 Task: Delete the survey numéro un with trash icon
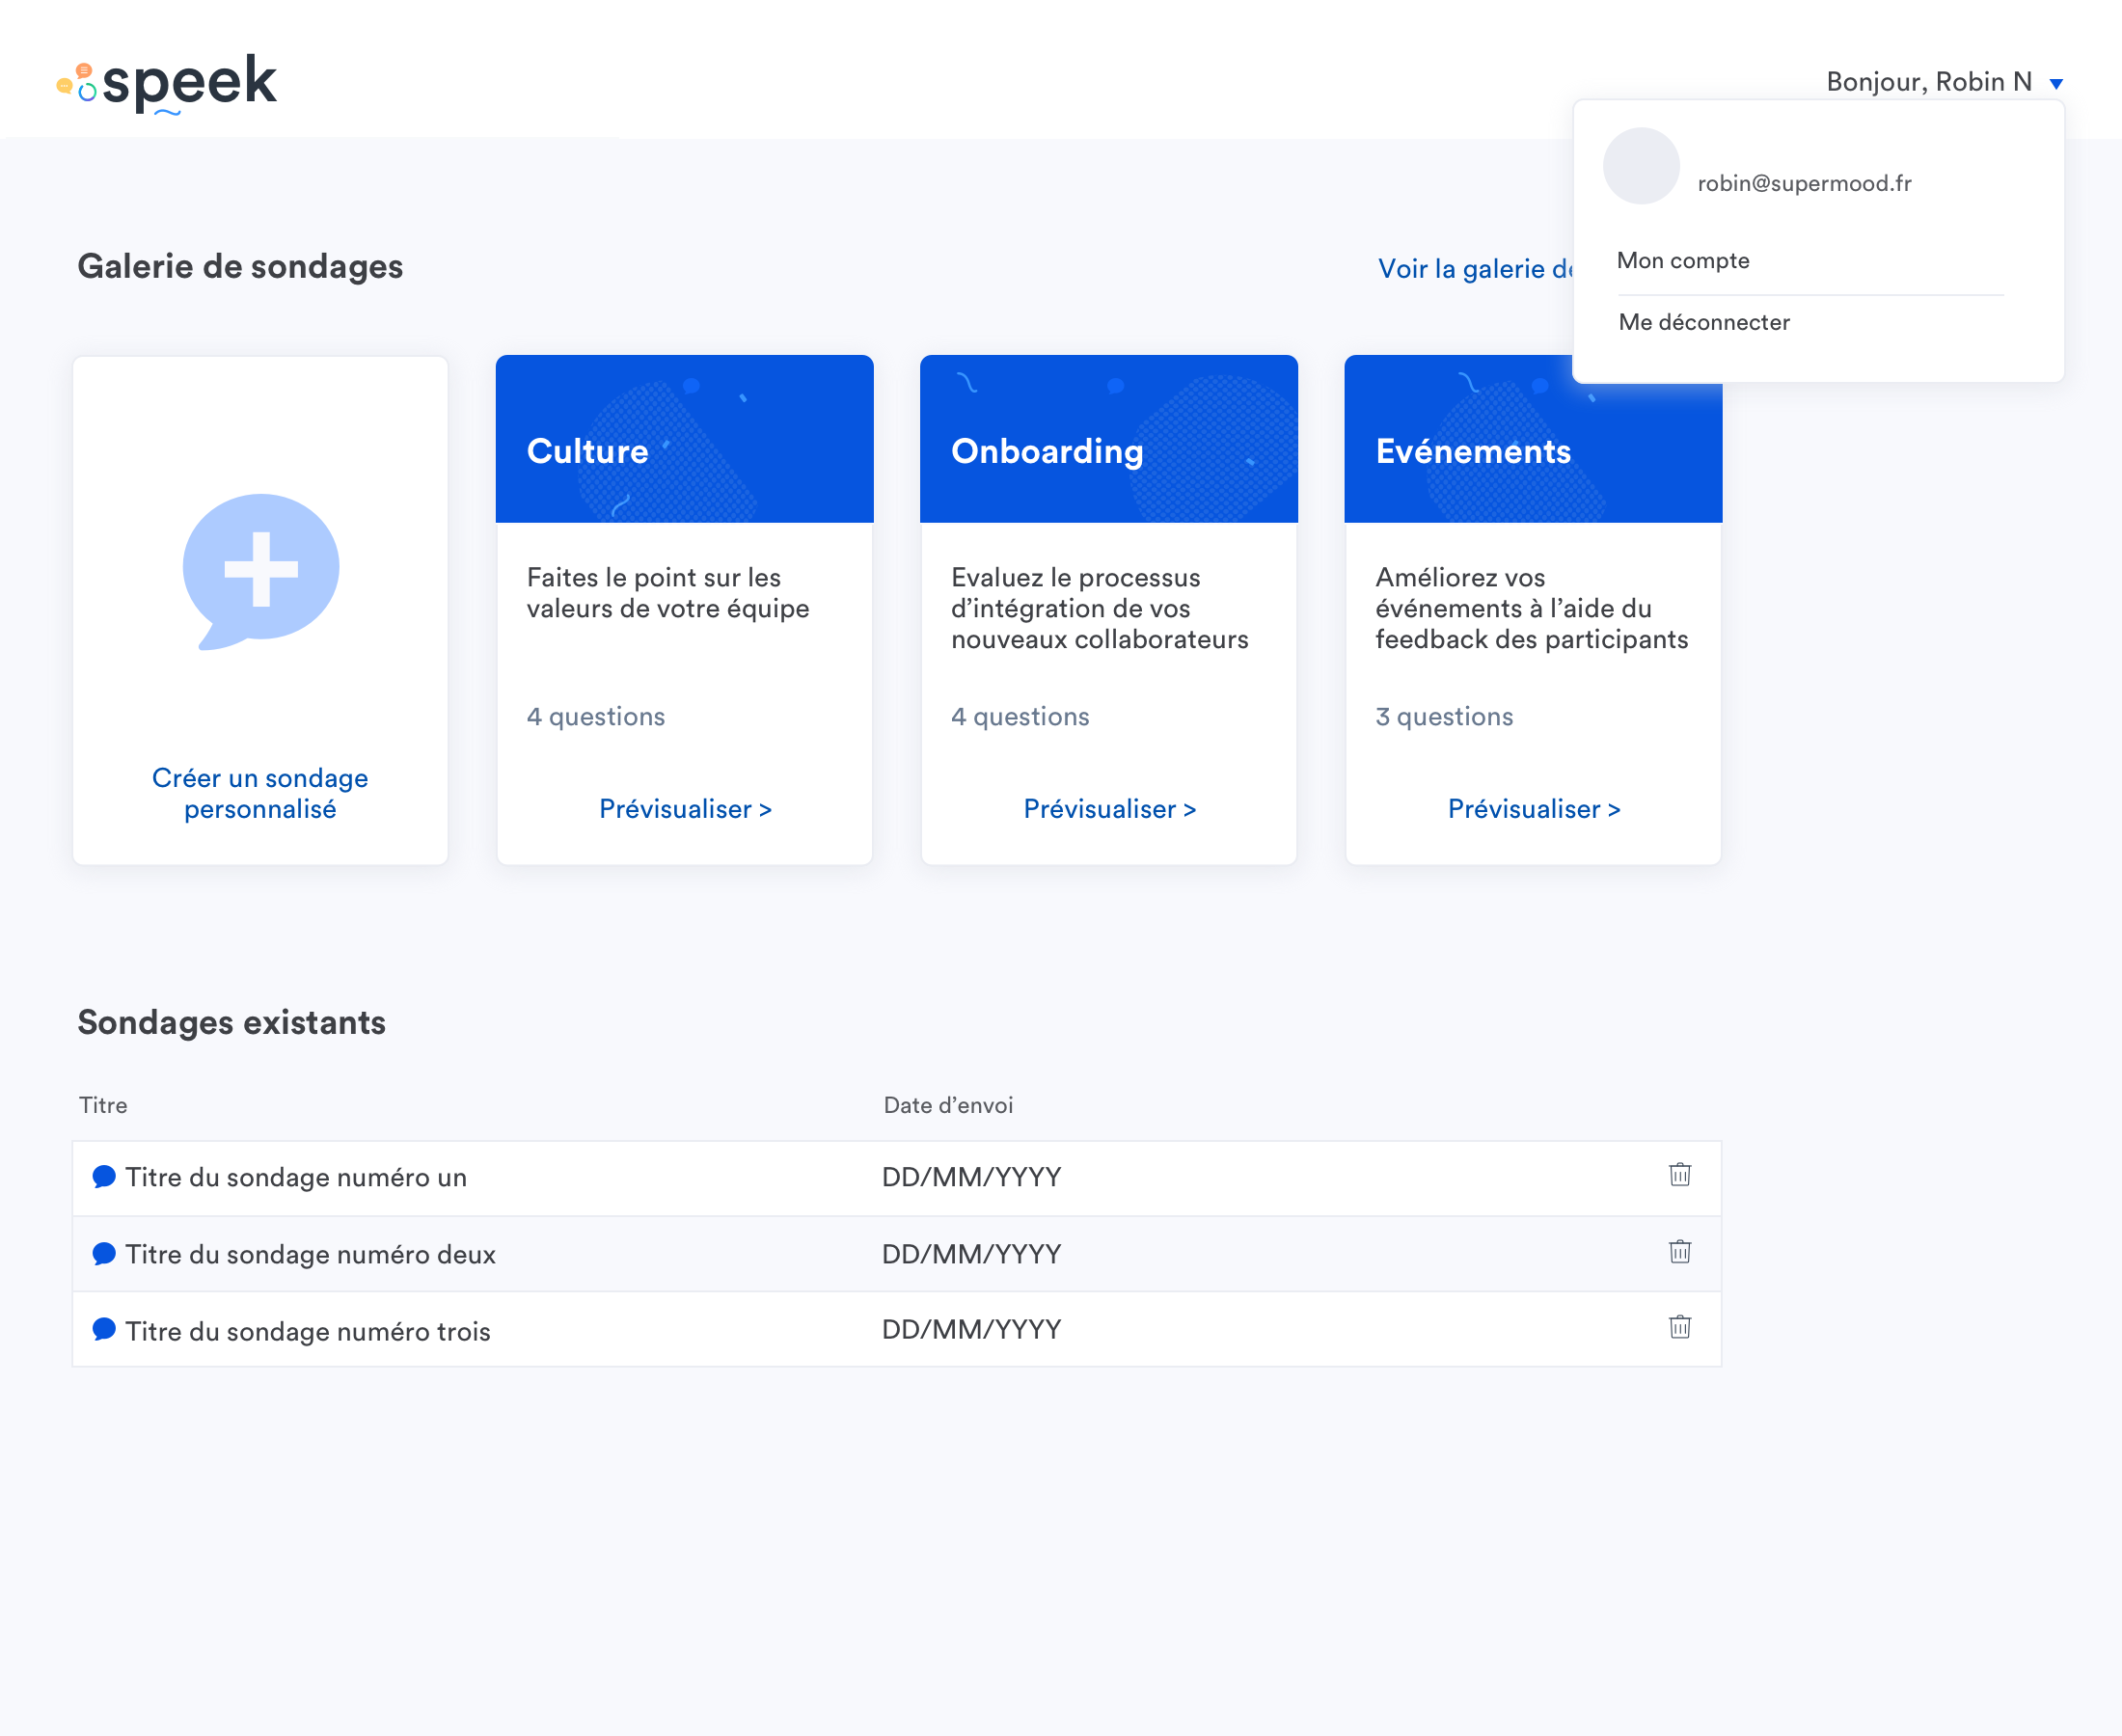(x=1679, y=1175)
